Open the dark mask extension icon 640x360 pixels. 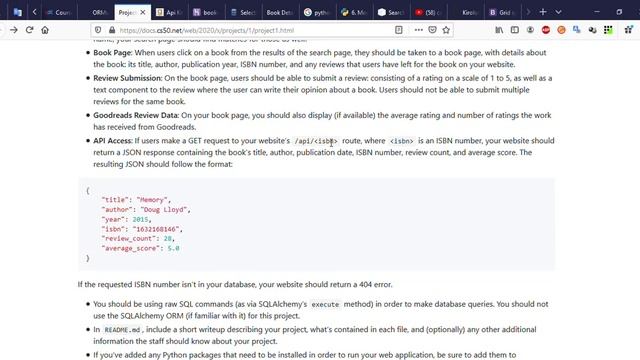(x=592, y=30)
